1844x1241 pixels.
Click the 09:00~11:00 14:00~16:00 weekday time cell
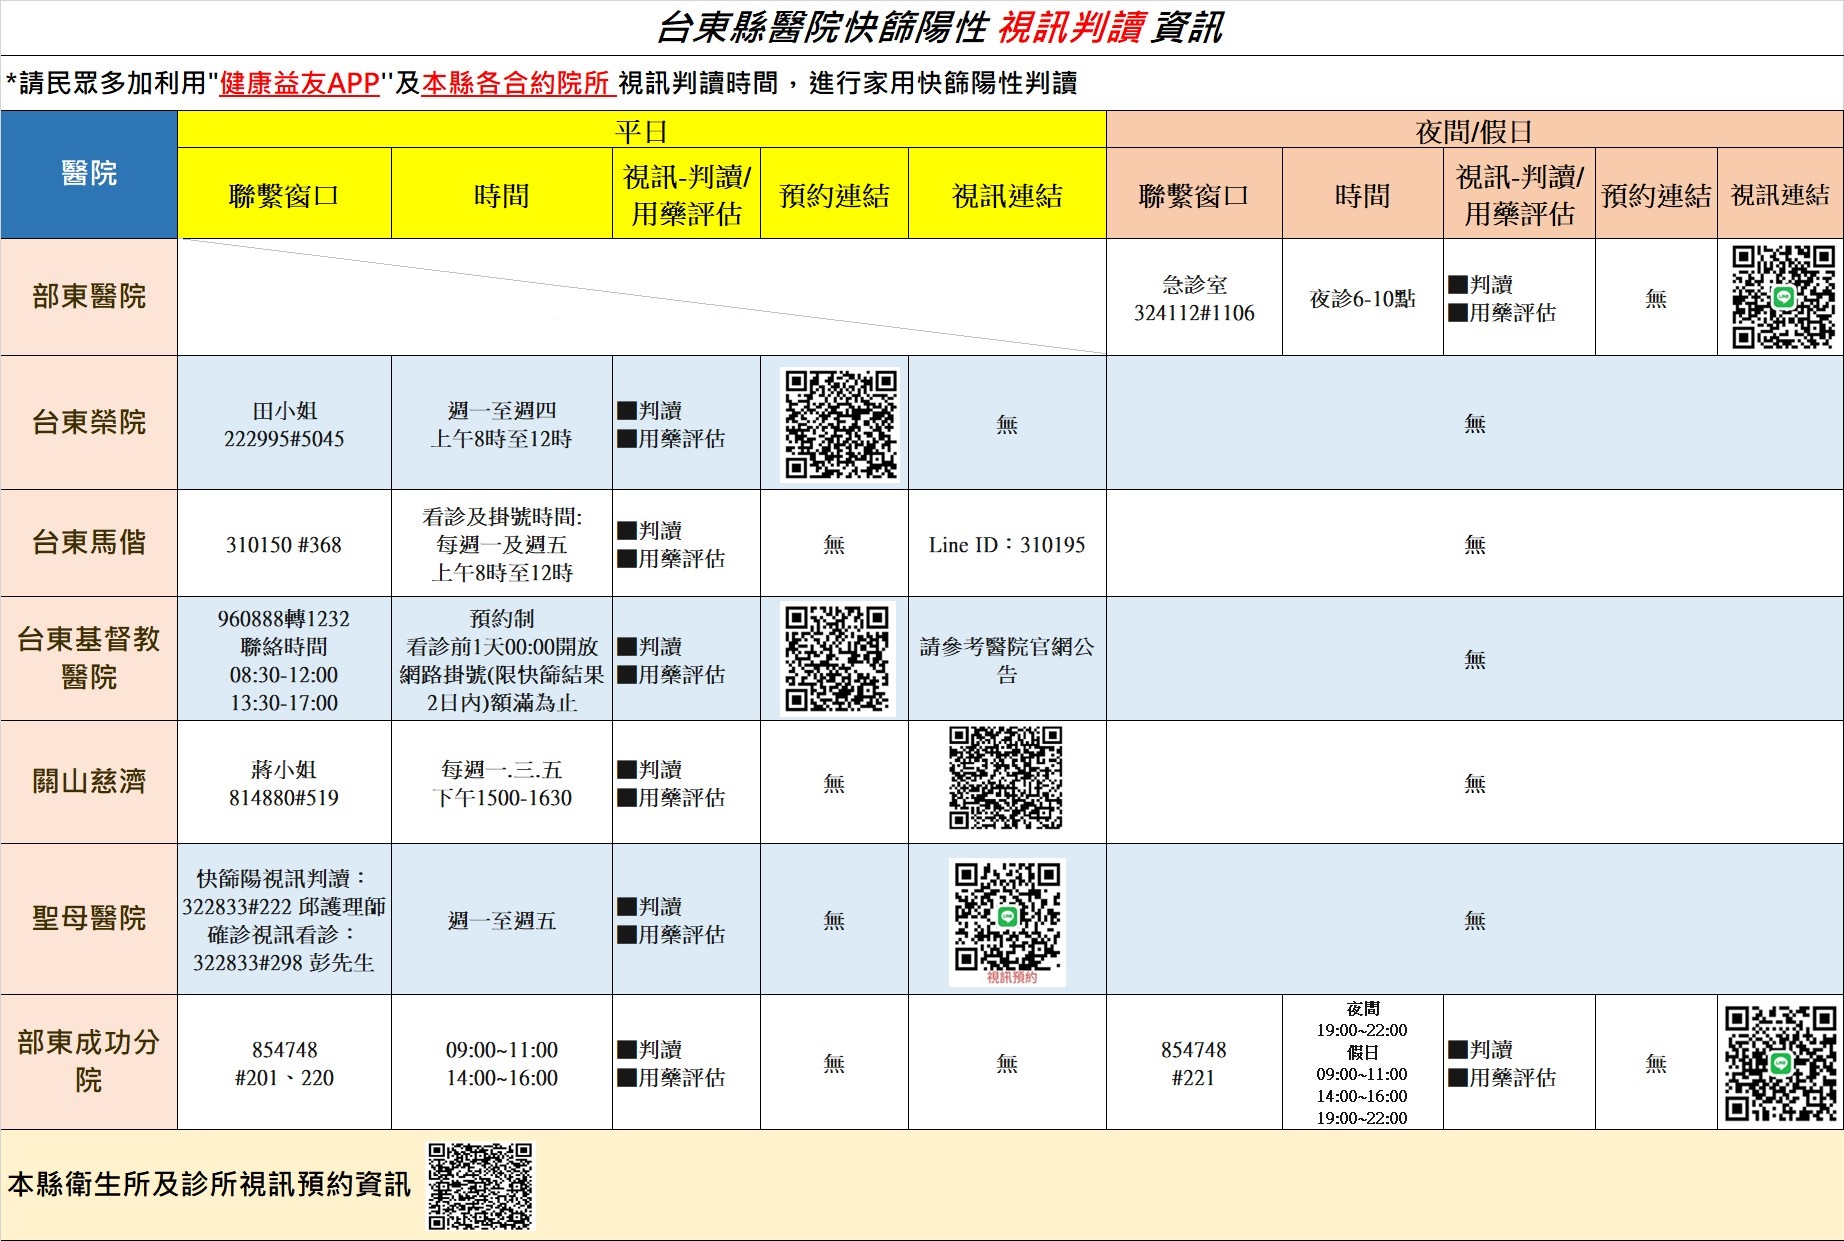pyautogui.click(x=502, y=1063)
